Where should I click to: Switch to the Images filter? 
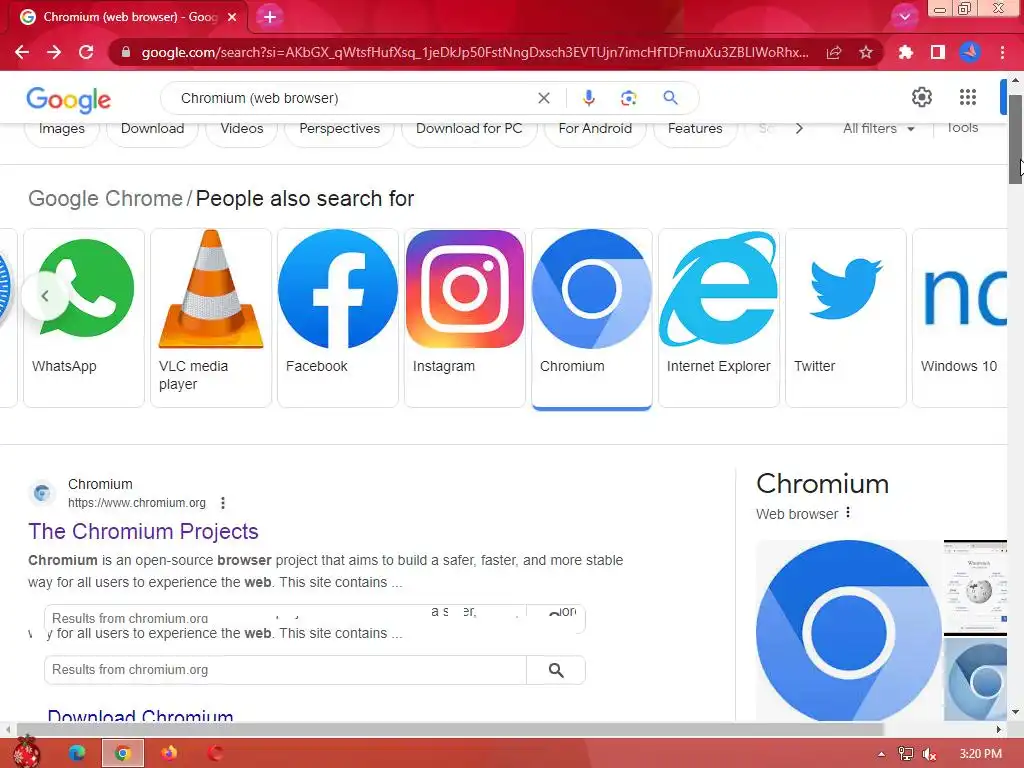pos(61,129)
